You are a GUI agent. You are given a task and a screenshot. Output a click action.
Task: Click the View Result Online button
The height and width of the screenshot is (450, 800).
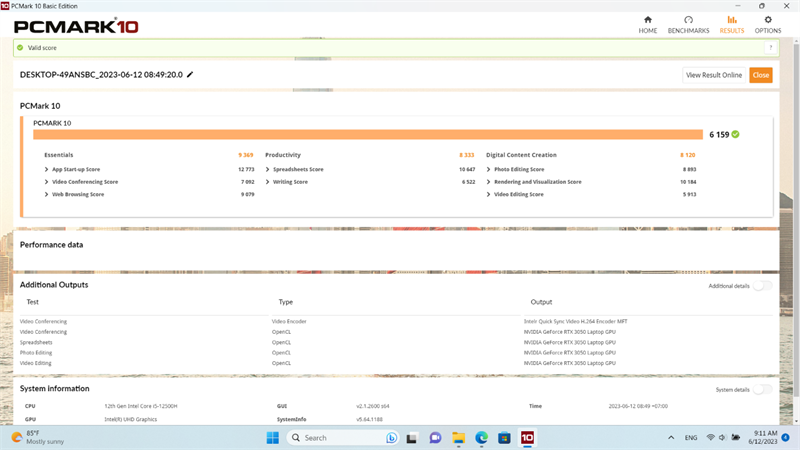click(714, 75)
